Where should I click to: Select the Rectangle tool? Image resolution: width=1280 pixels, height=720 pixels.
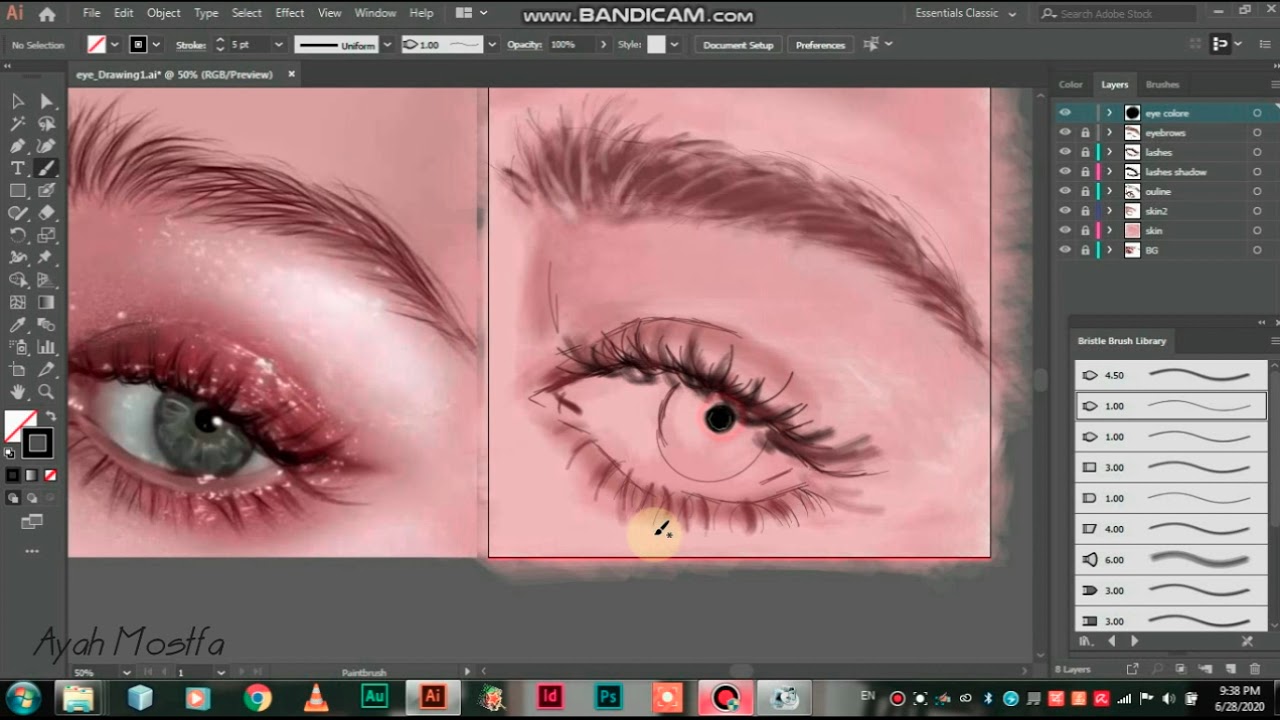[18, 190]
